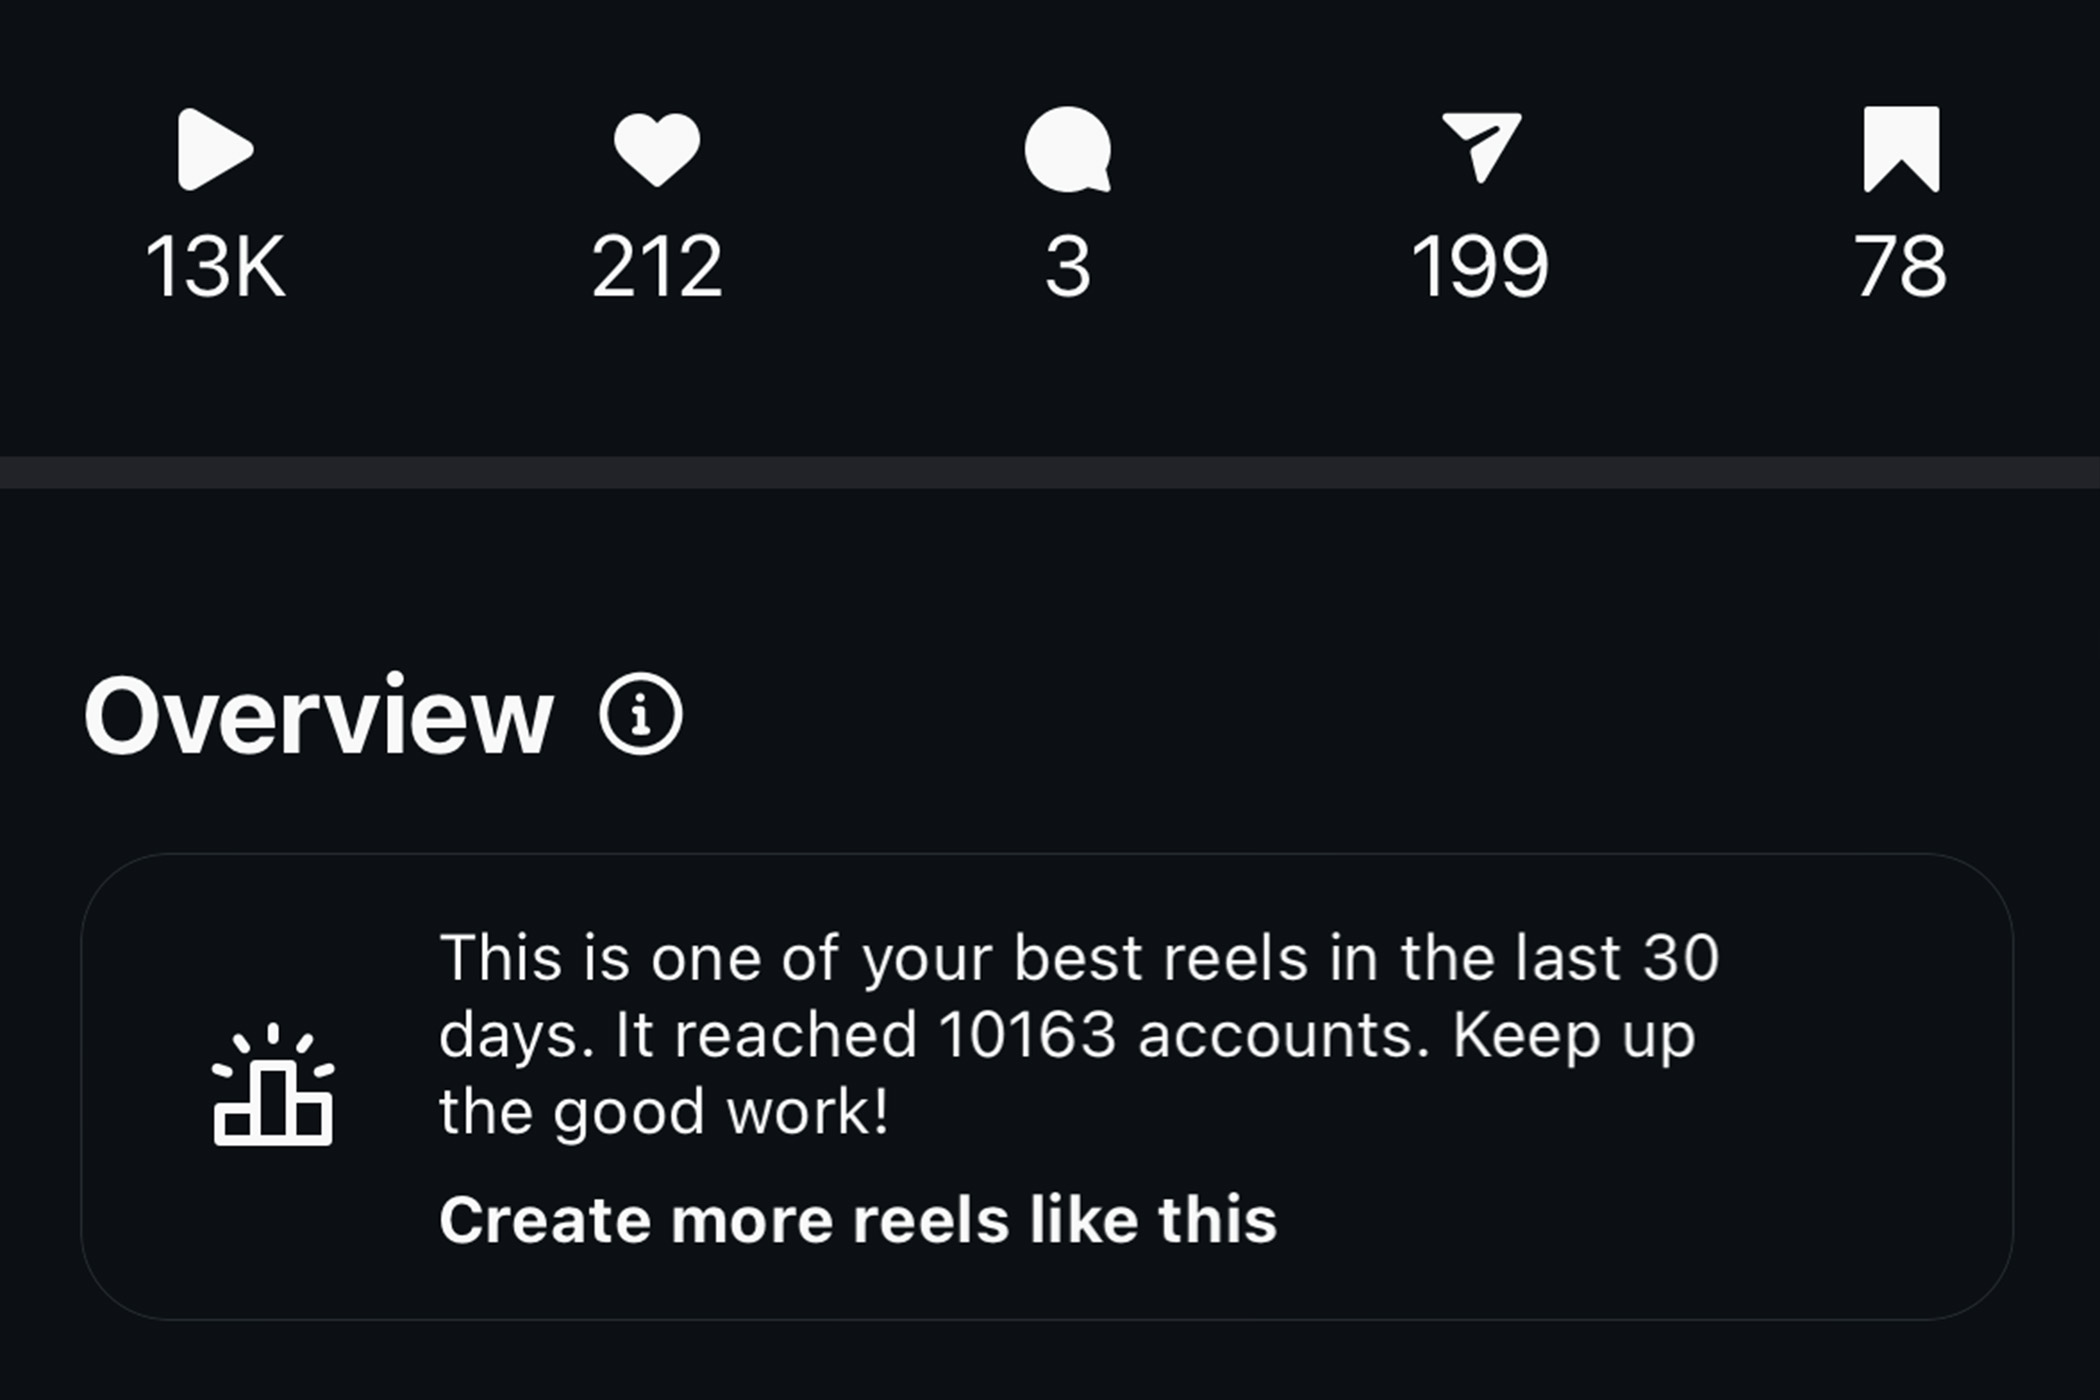Click the paper plane shares icon
2100x1400 pixels.
coord(1481,147)
